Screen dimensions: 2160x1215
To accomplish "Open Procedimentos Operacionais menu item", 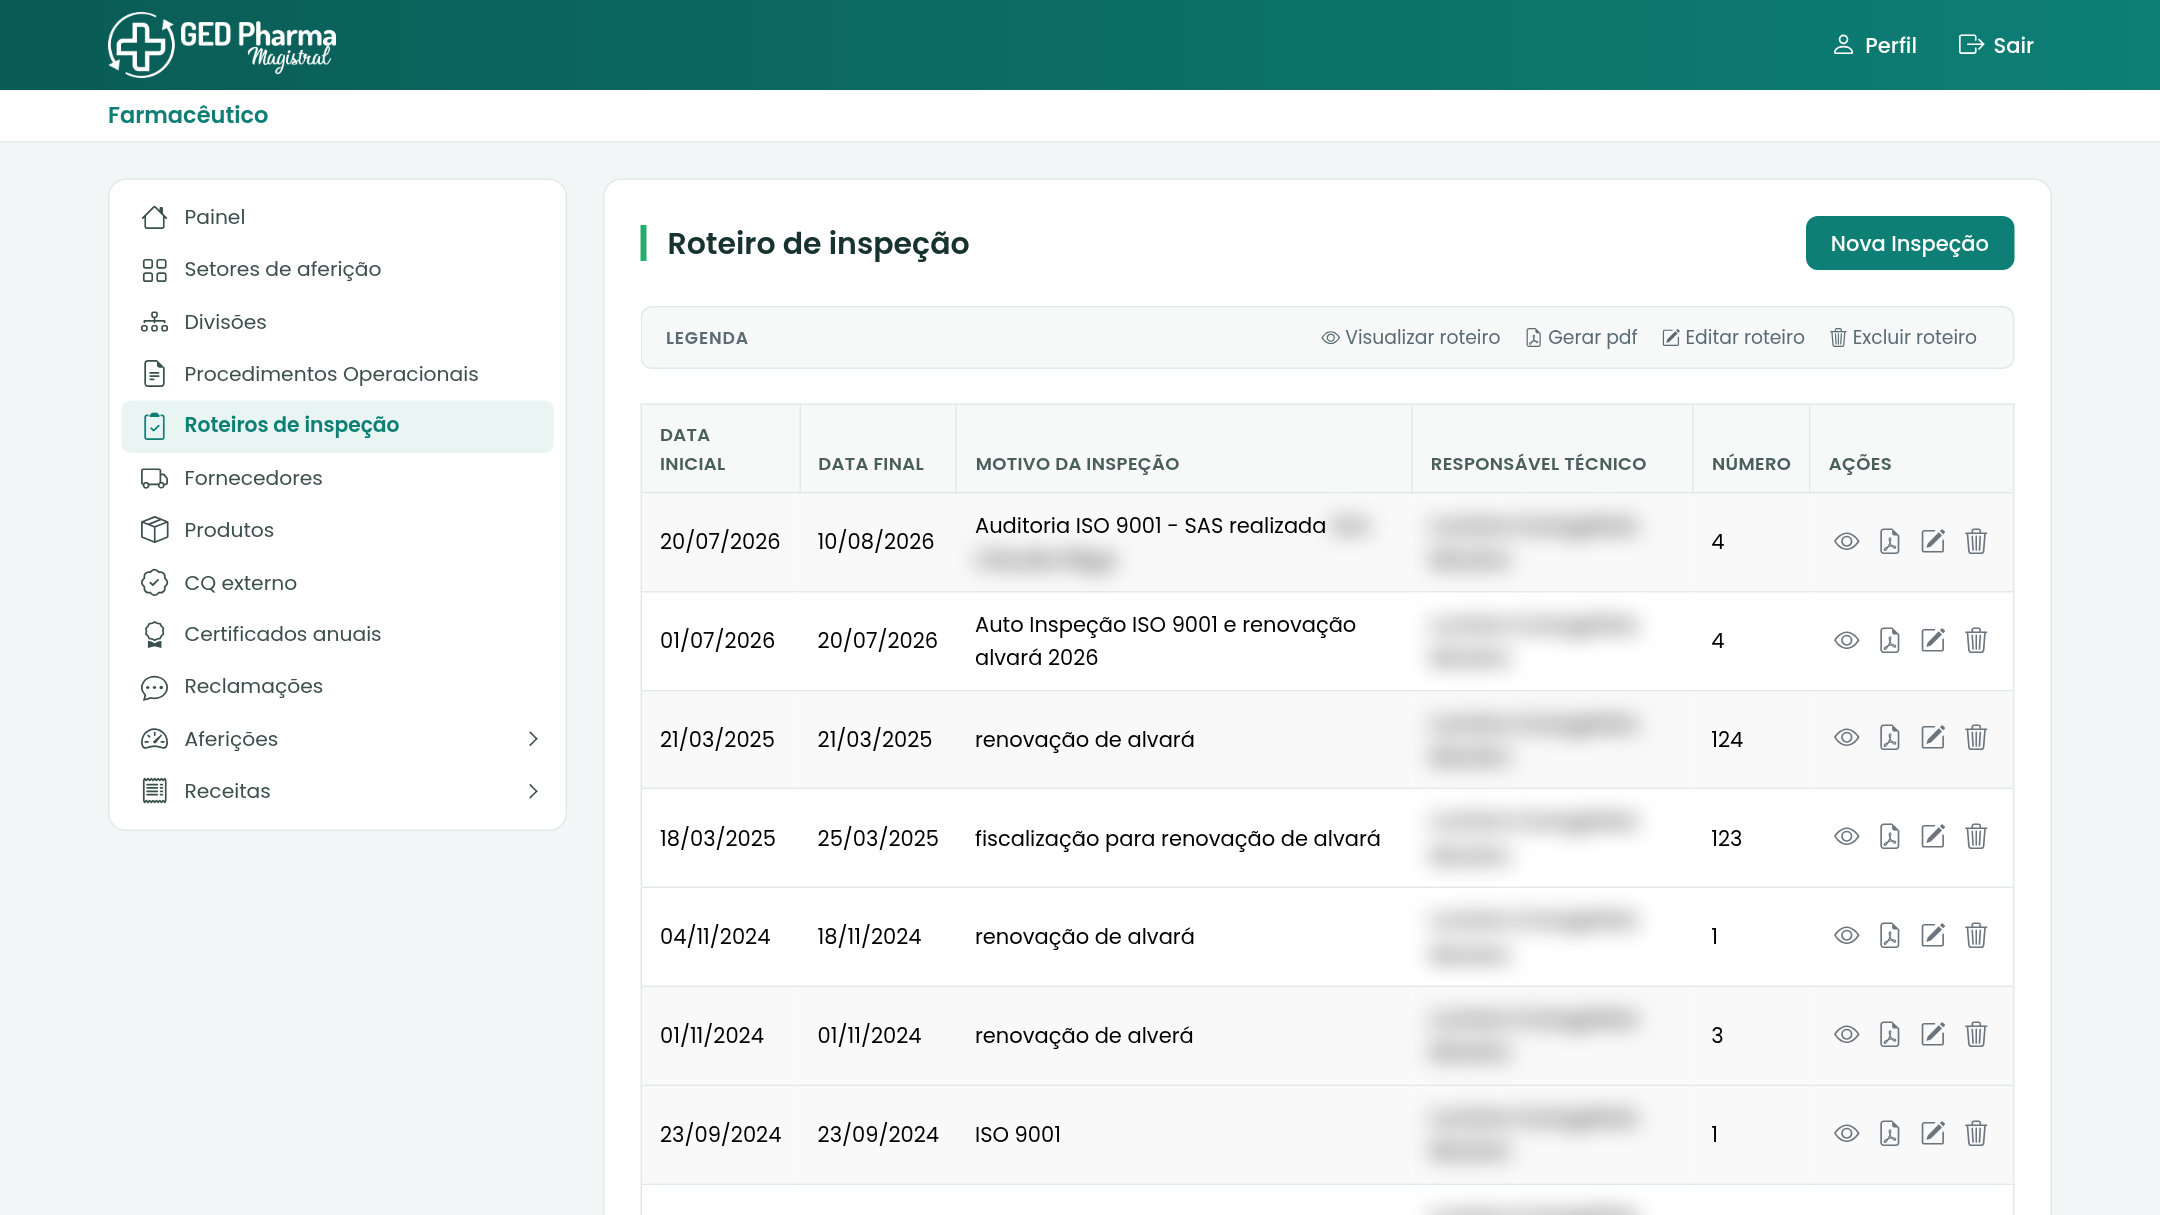I will pyautogui.click(x=337, y=374).
